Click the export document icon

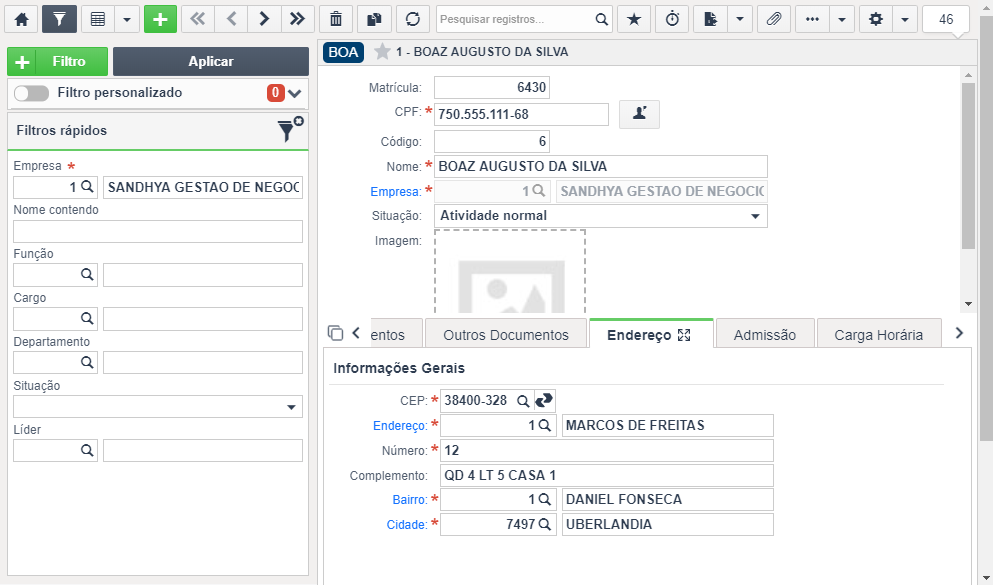(711, 20)
